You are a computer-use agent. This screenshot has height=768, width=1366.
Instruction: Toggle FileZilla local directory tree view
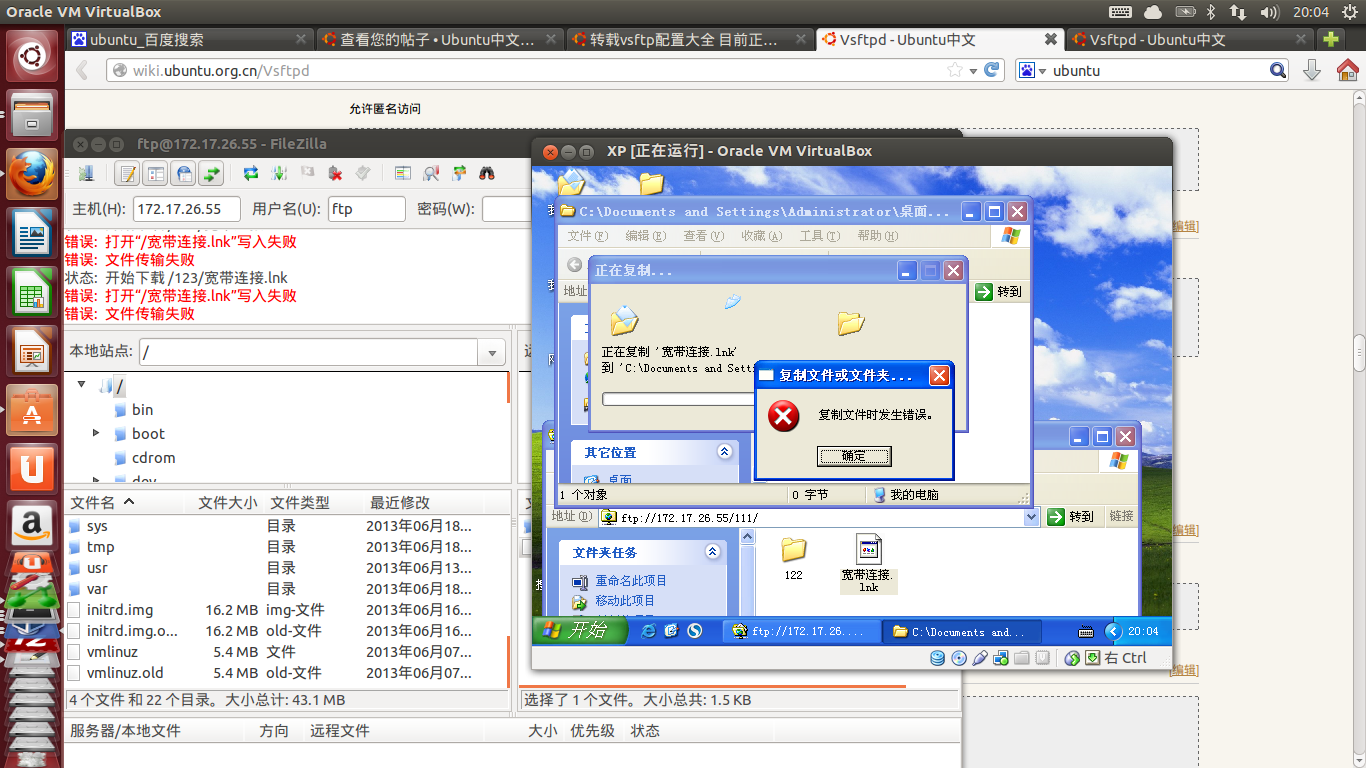click(x=155, y=173)
